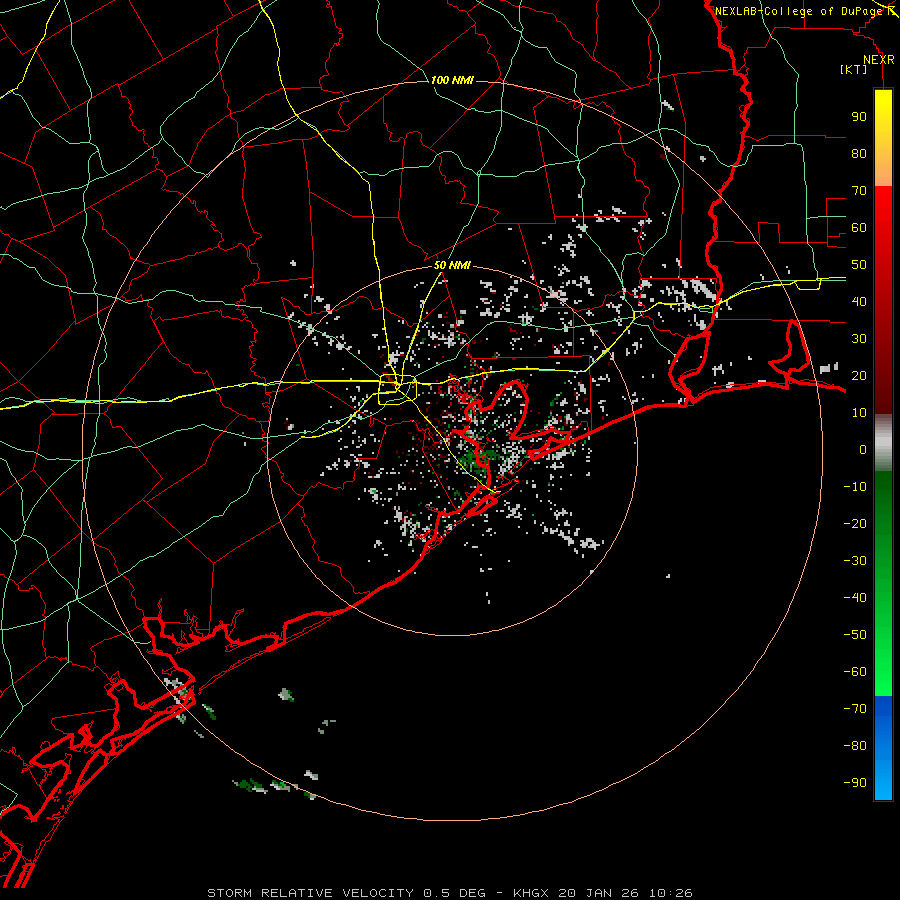Select the 30 value on the velocity scale
Image resolution: width=900 pixels, height=900 pixels.
(x=859, y=339)
